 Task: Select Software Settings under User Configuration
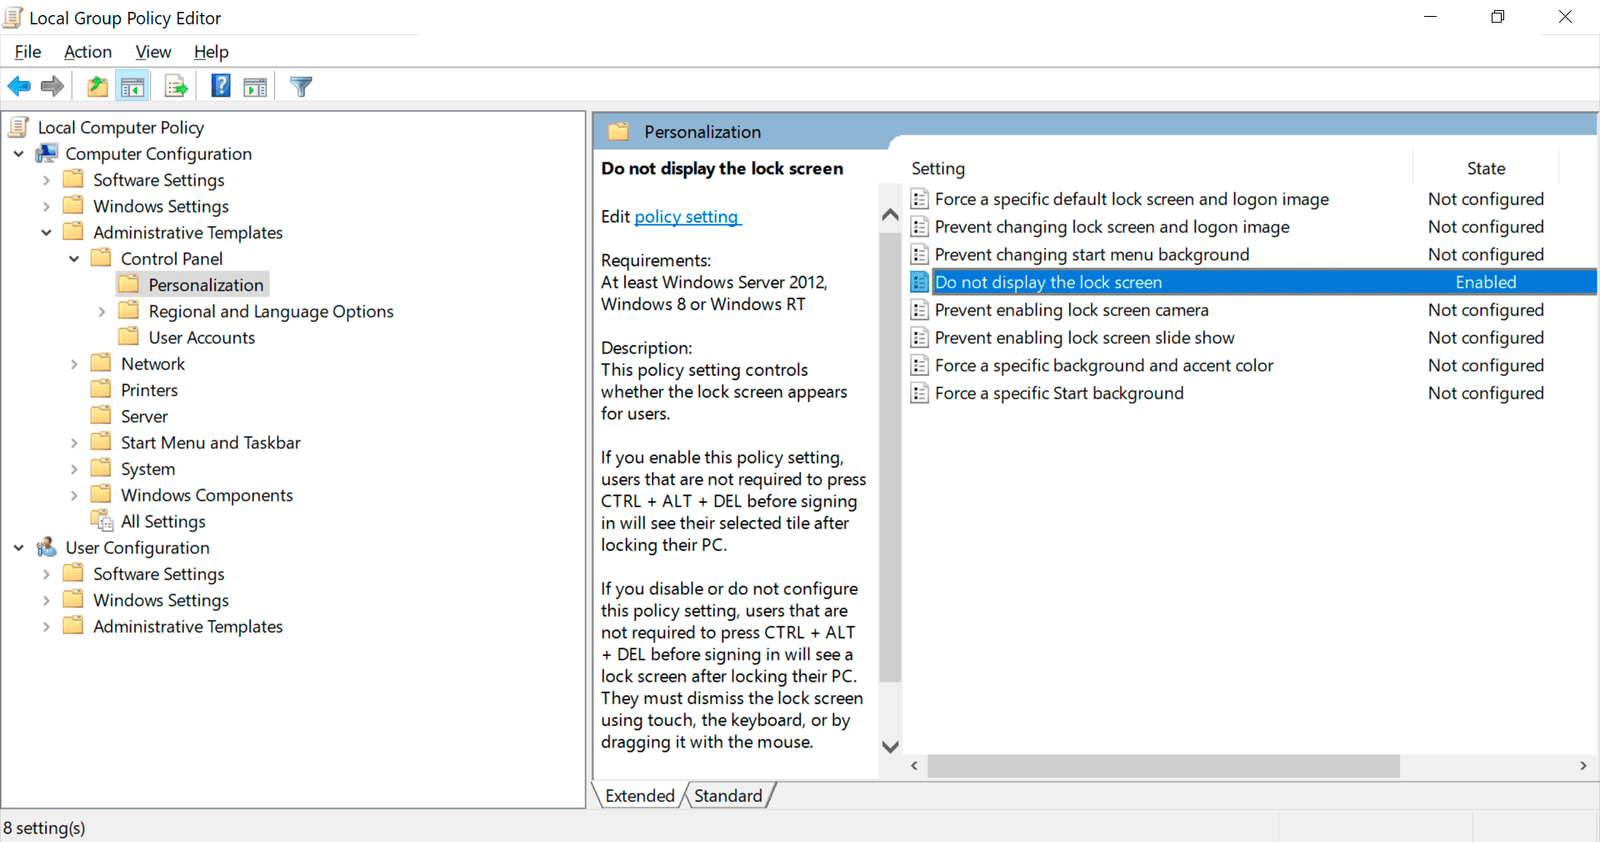tap(159, 574)
